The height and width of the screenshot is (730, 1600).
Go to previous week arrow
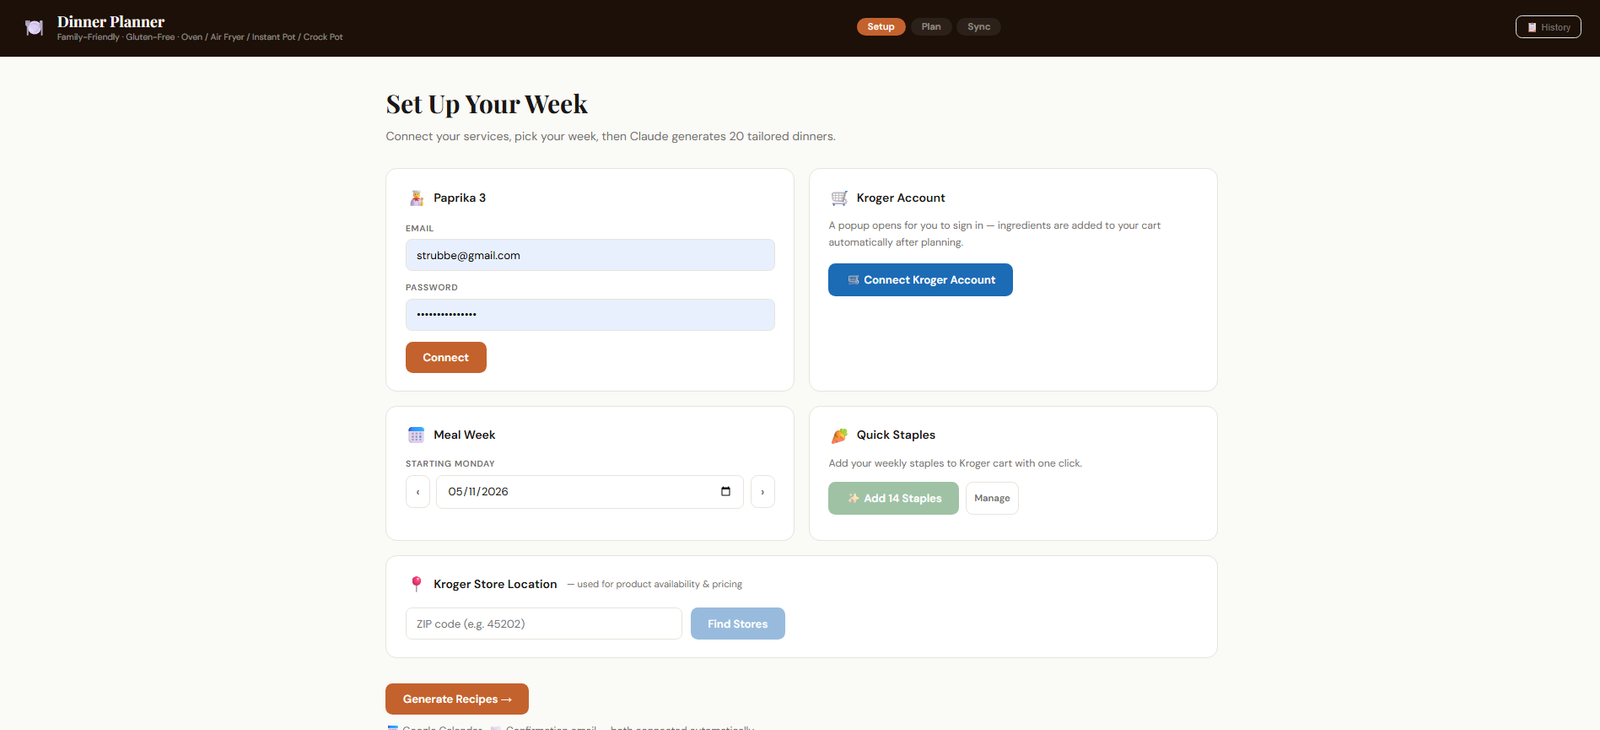[418, 492]
